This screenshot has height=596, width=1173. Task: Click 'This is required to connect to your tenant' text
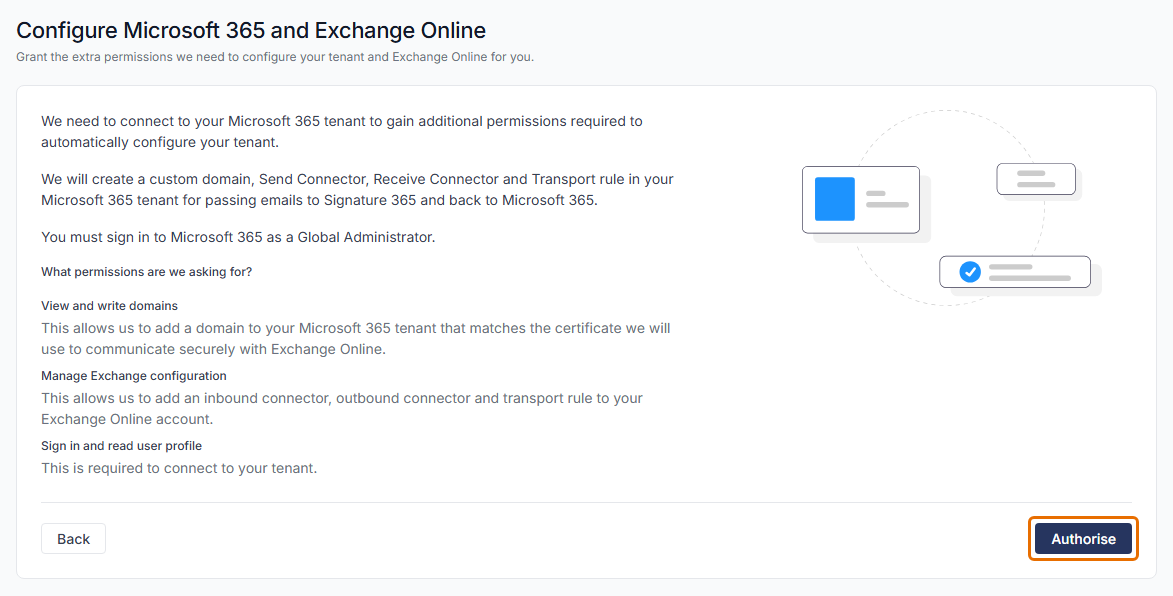click(179, 468)
